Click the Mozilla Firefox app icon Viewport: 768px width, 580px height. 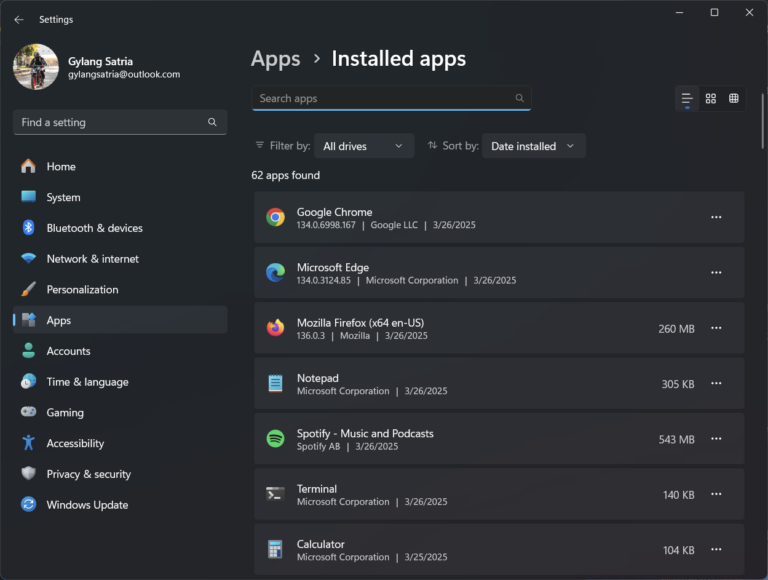(275, 328)
